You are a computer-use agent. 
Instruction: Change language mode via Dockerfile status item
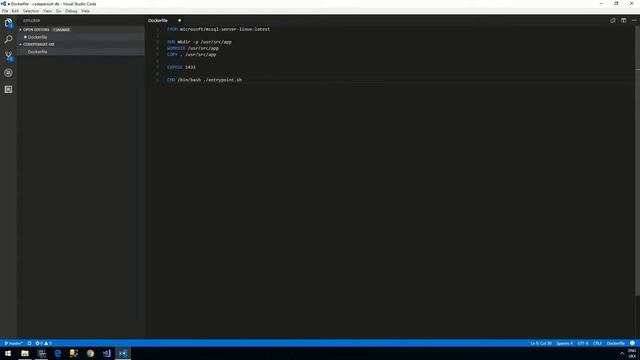pyautogui.click(x=616, y=343)
